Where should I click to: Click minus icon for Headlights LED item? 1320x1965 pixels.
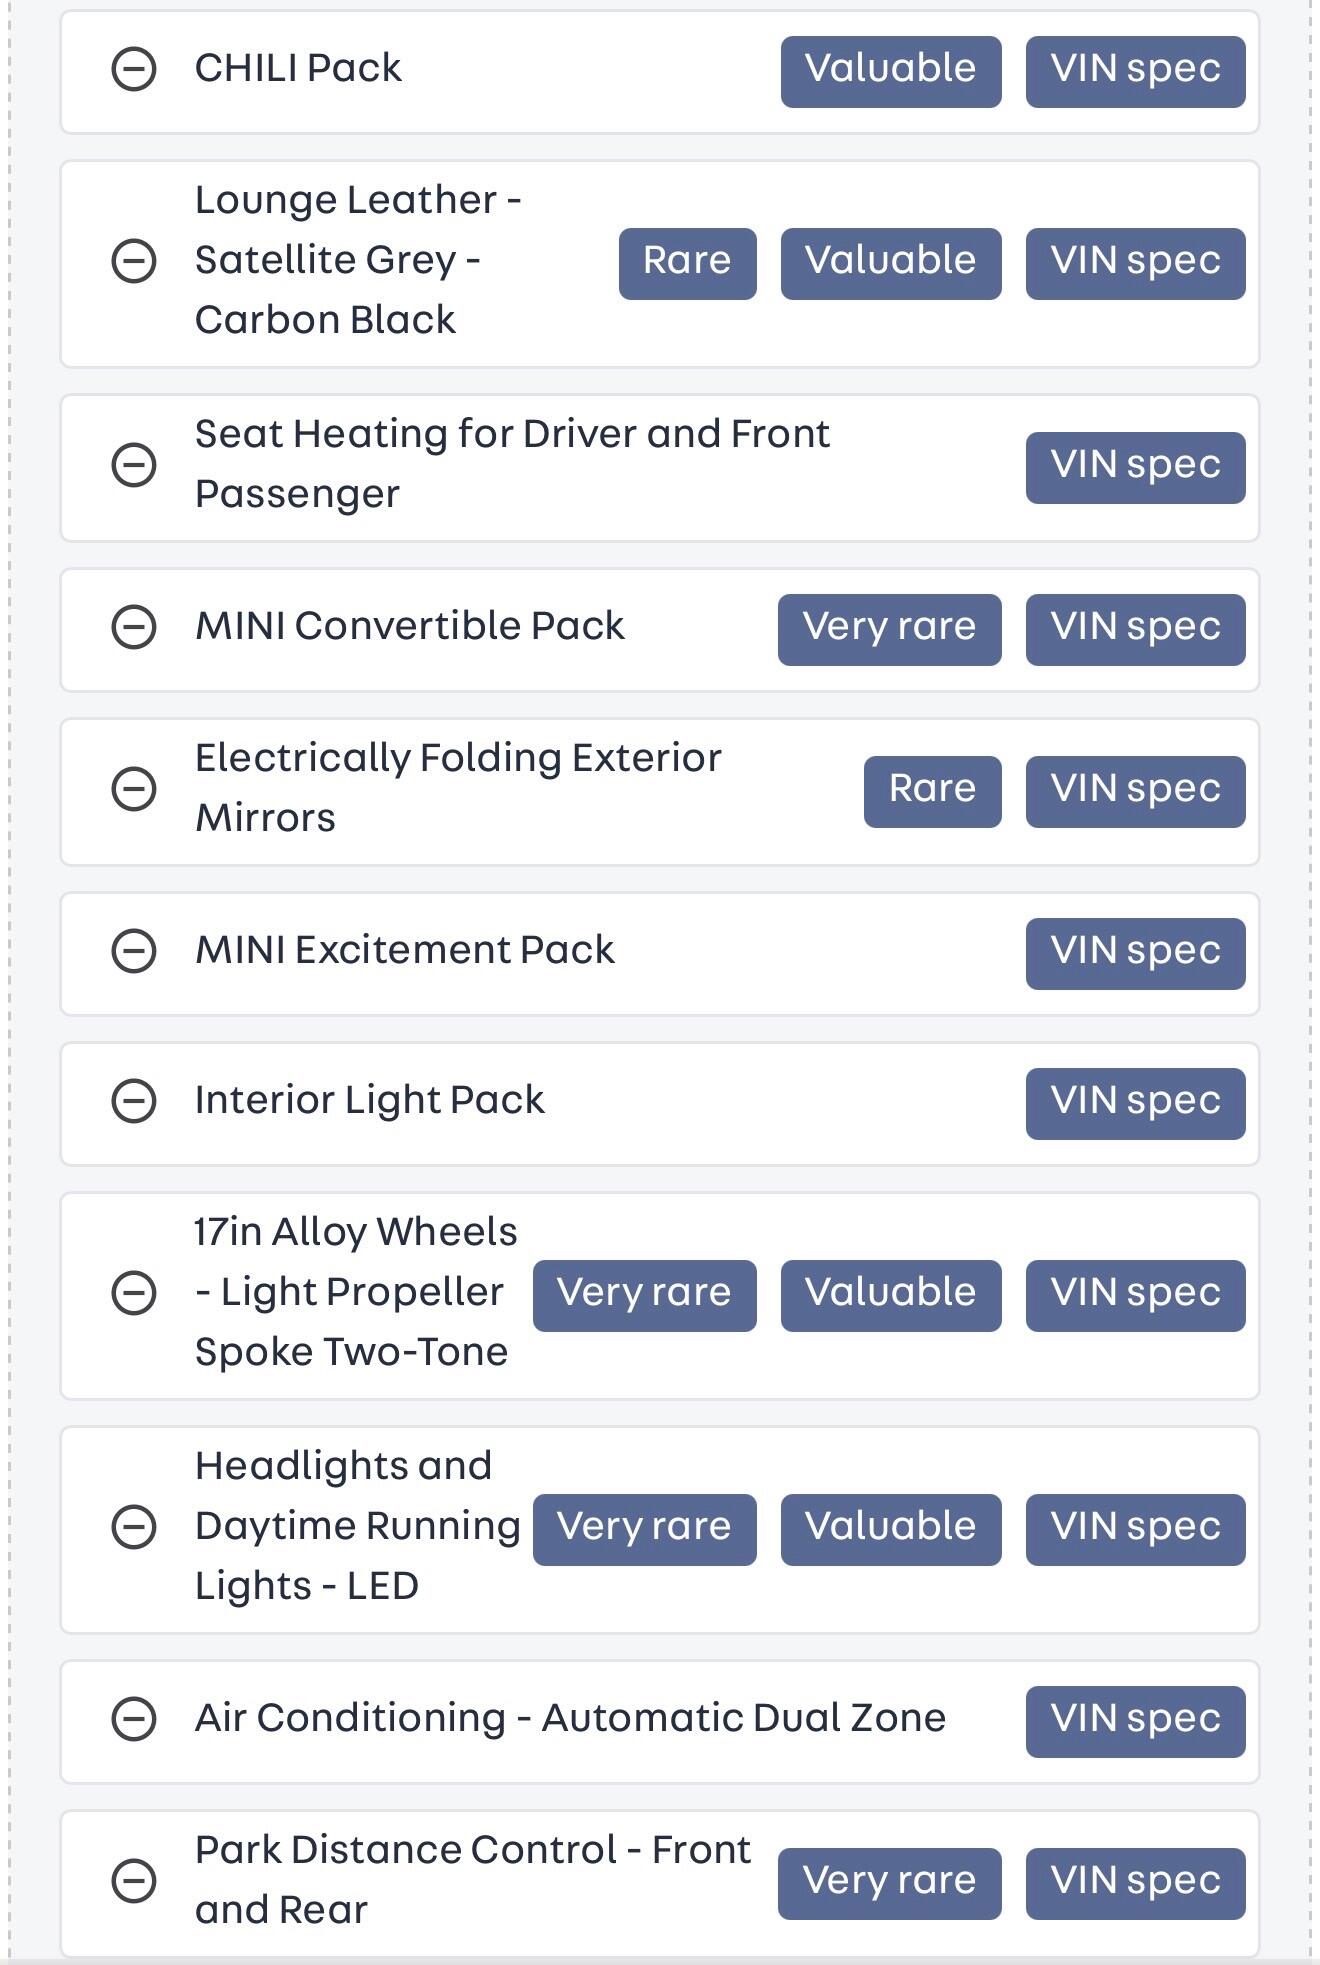pyautogui.click(x=133, y=1527)
